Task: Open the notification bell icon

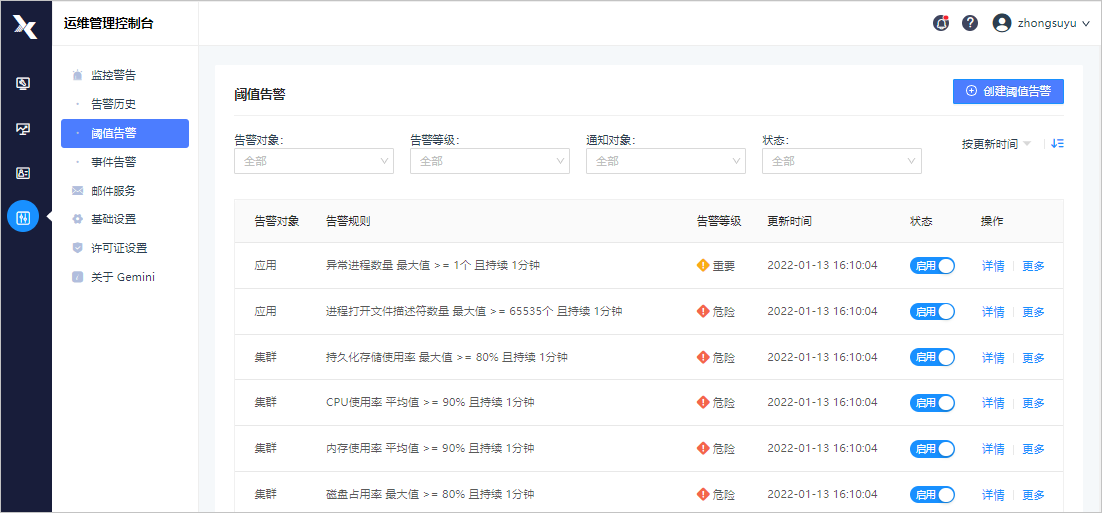Action: [940, 23]
